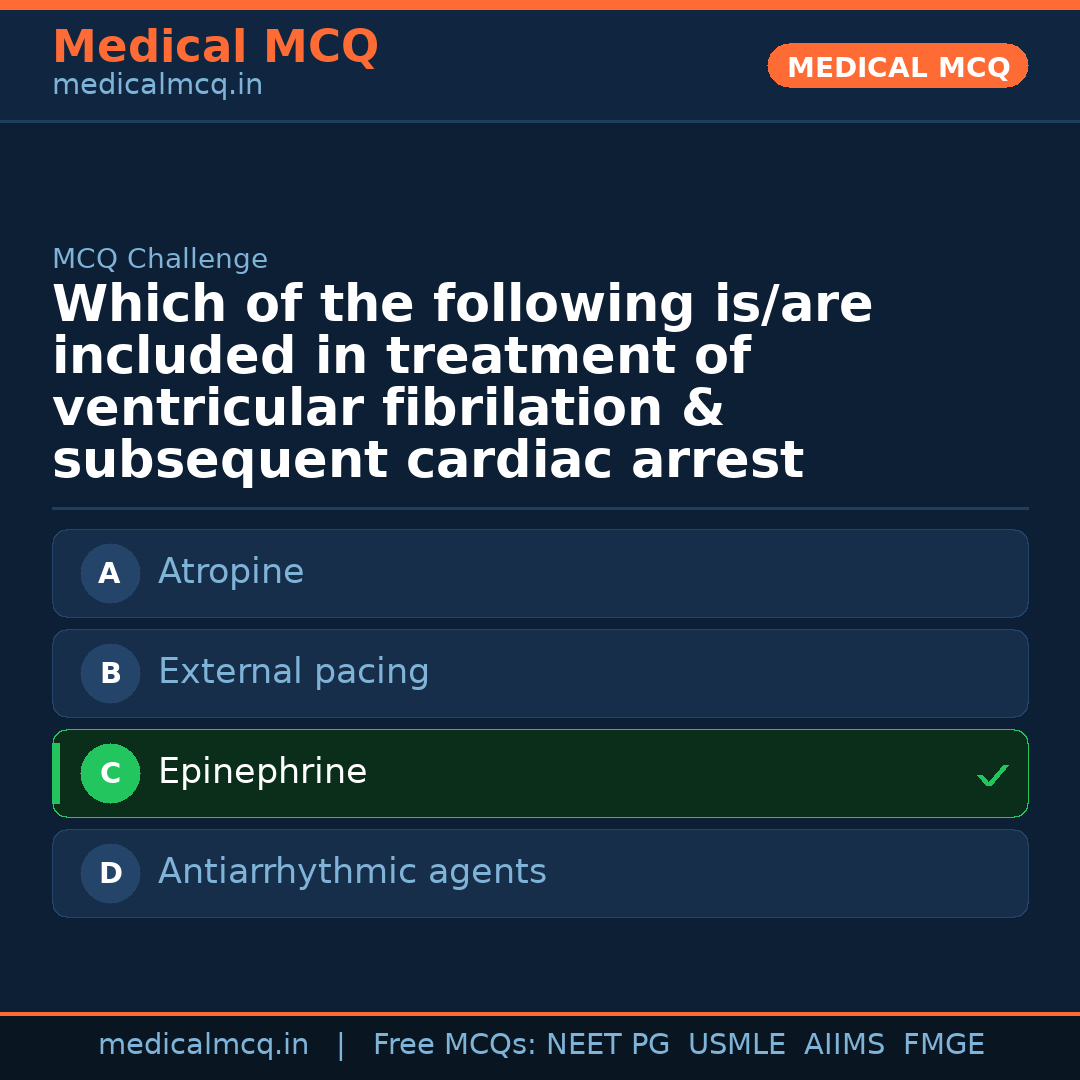Screen dimensions: 1080x1080
Task: Open the medicalmcq.in footer link
Action: click(204, 1044)
